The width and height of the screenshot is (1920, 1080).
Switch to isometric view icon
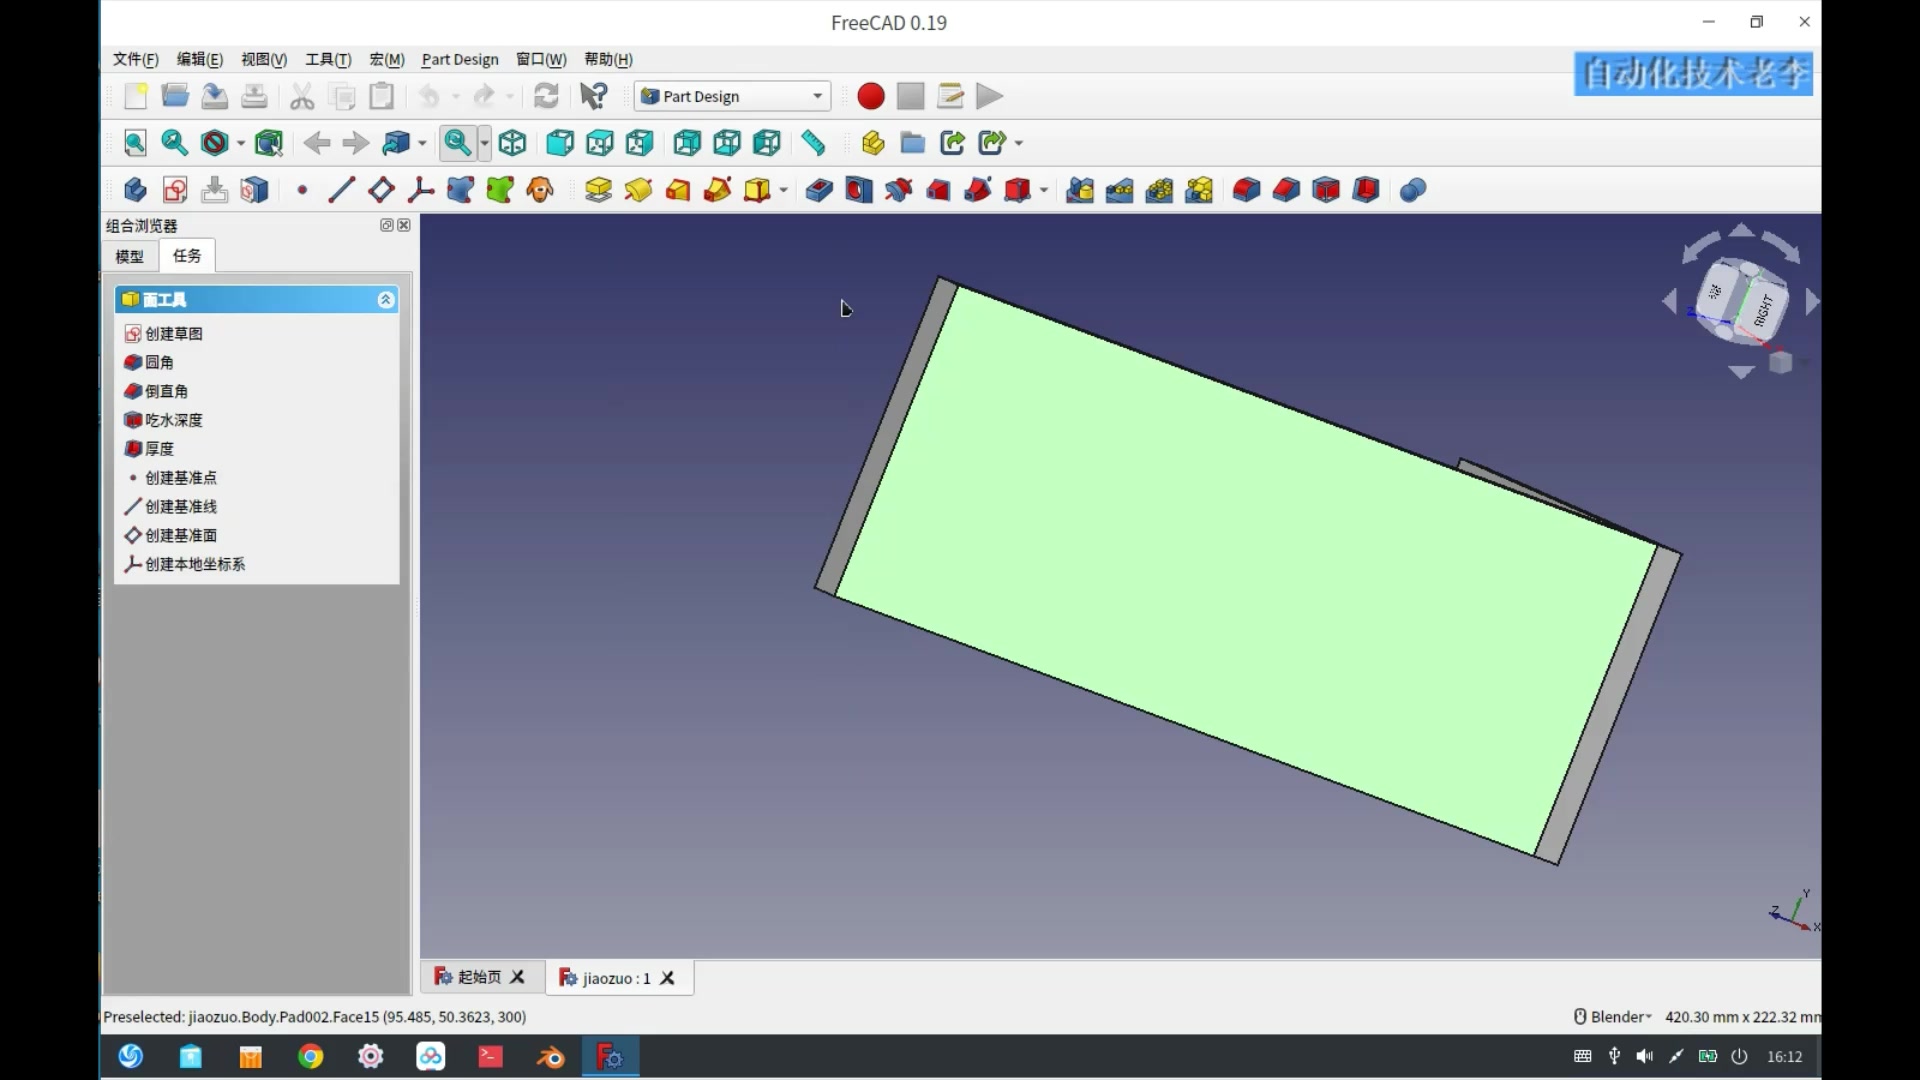(512, 143)
